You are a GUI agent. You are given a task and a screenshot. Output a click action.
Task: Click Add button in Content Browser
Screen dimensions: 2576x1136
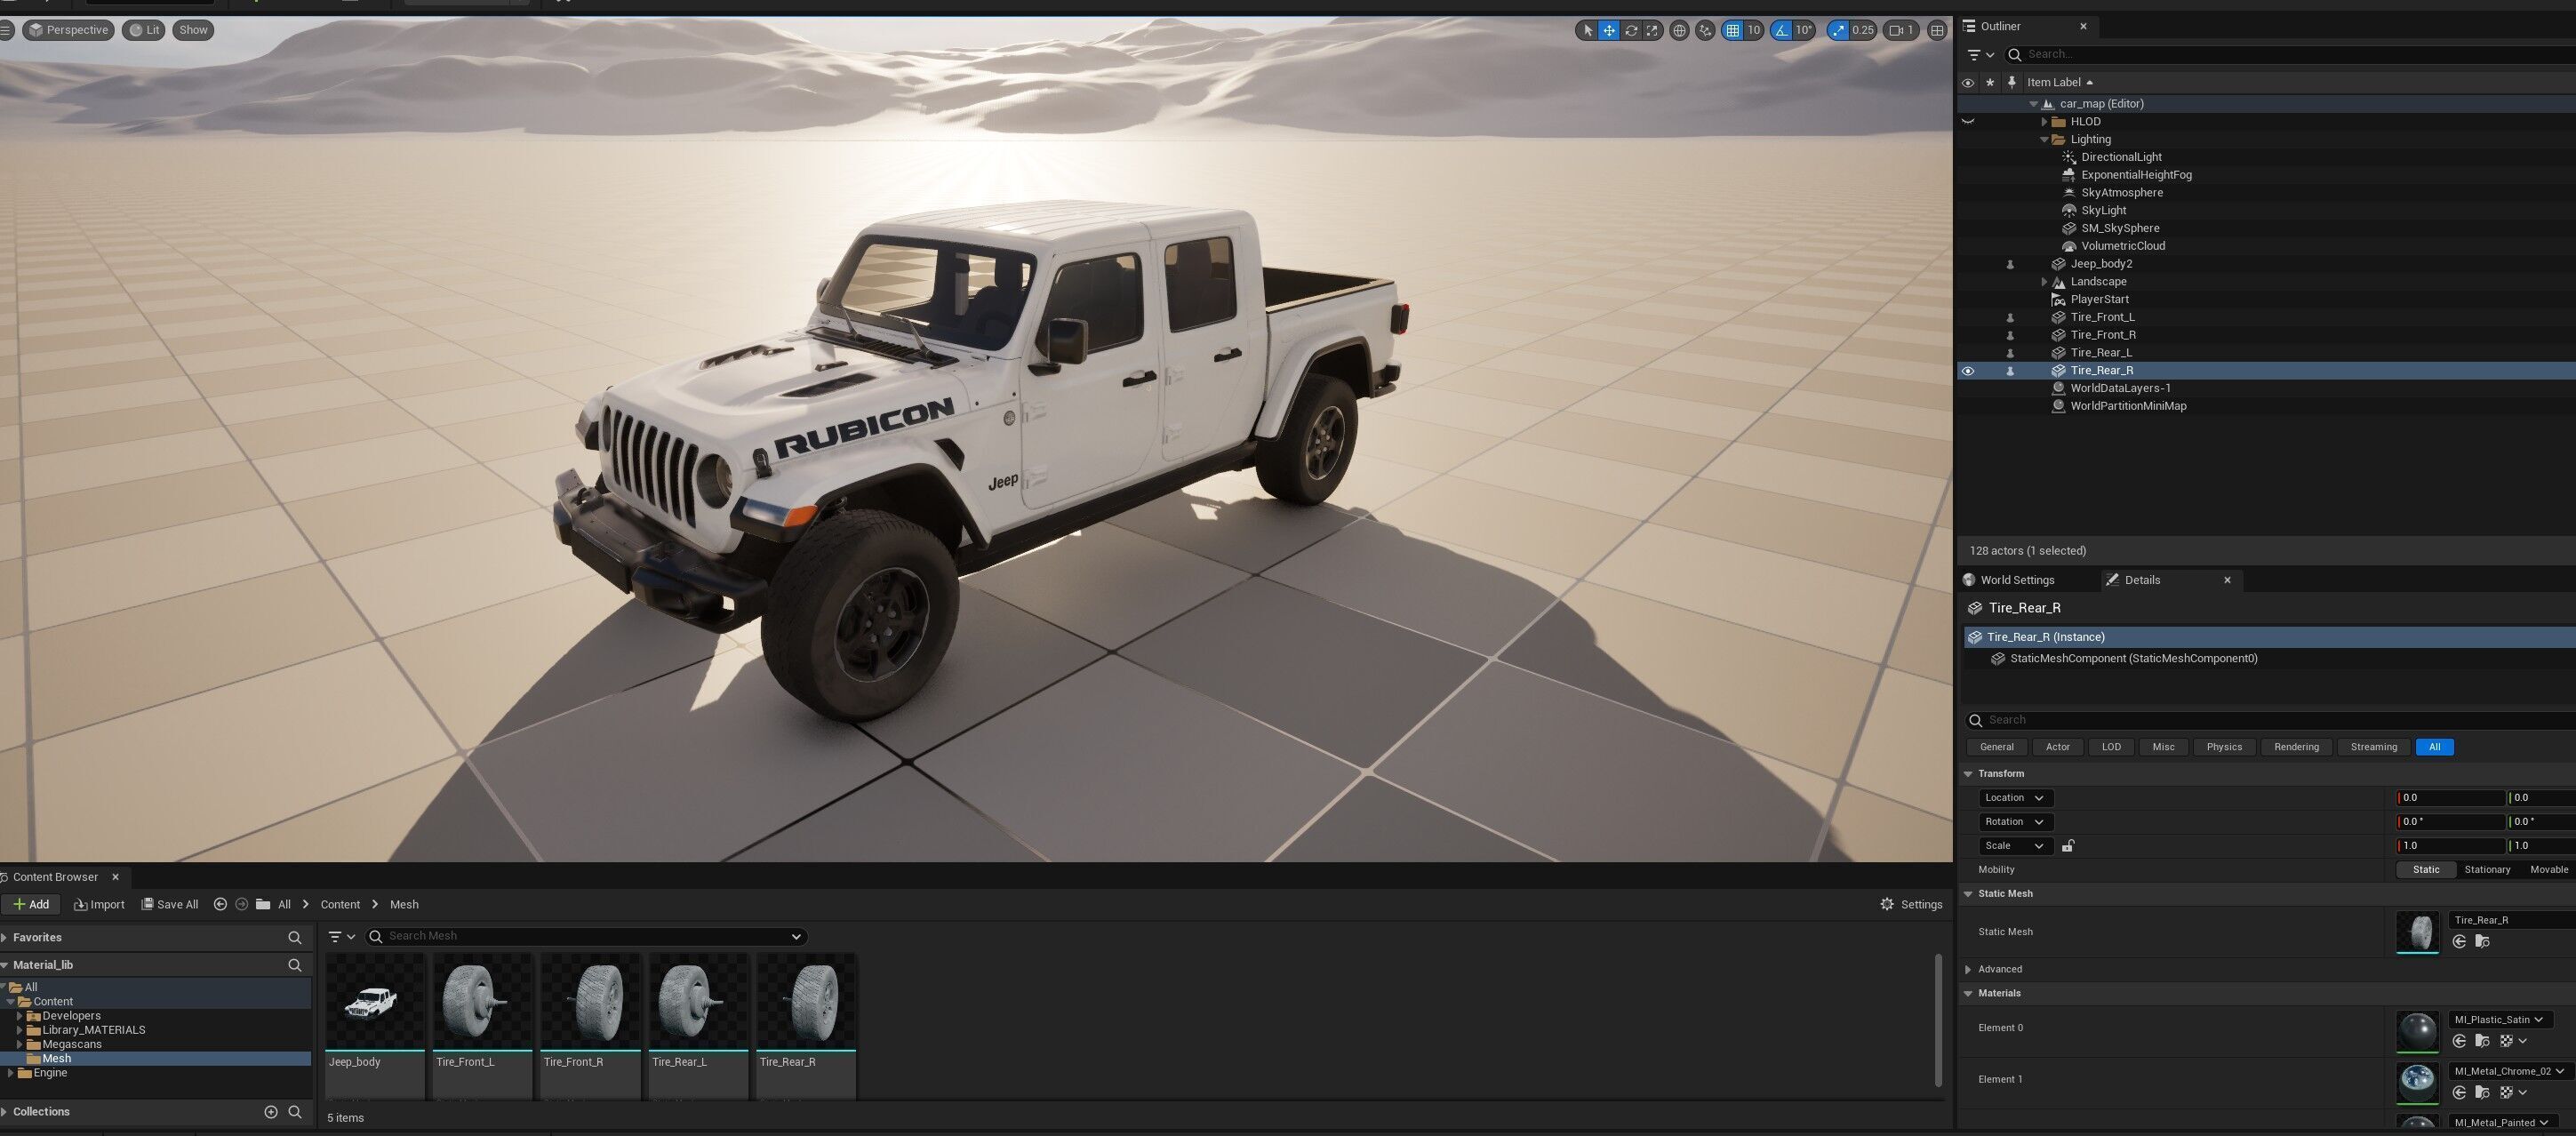coord(30,905)
